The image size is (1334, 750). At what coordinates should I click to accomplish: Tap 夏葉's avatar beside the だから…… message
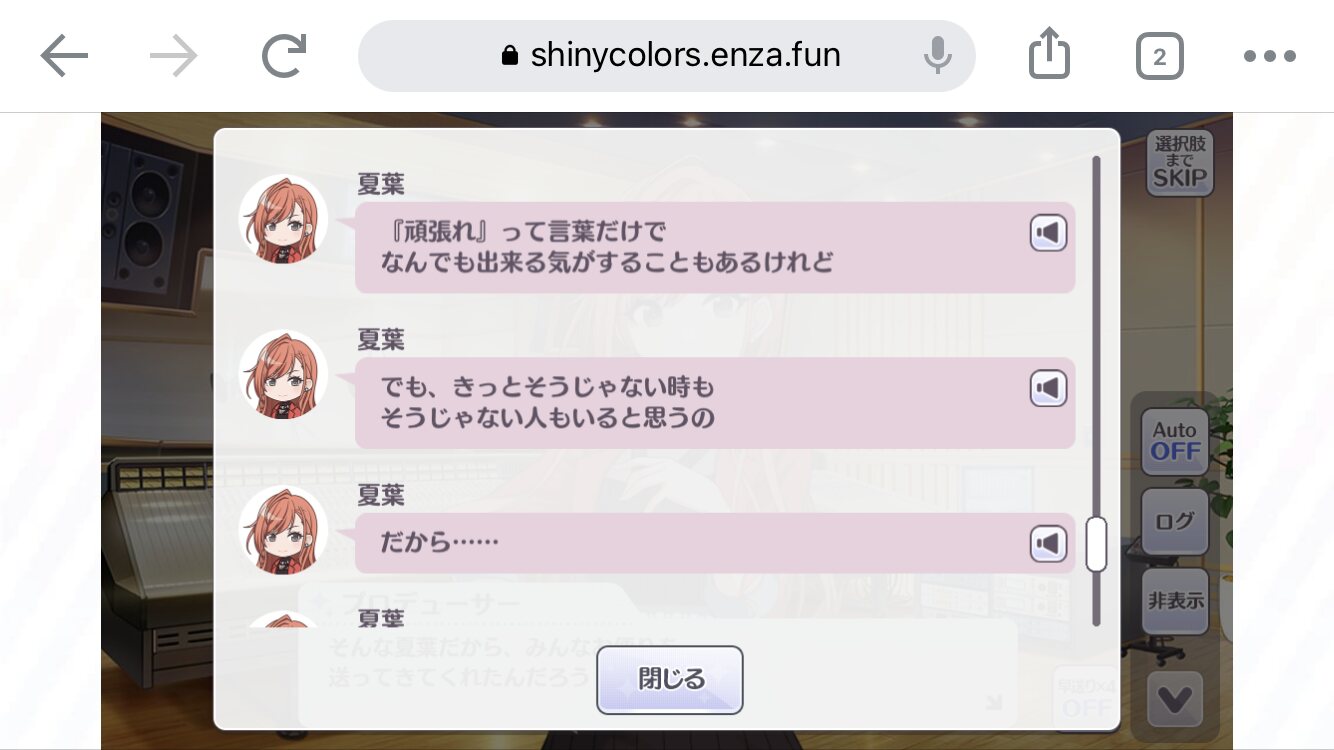point(283,530)
